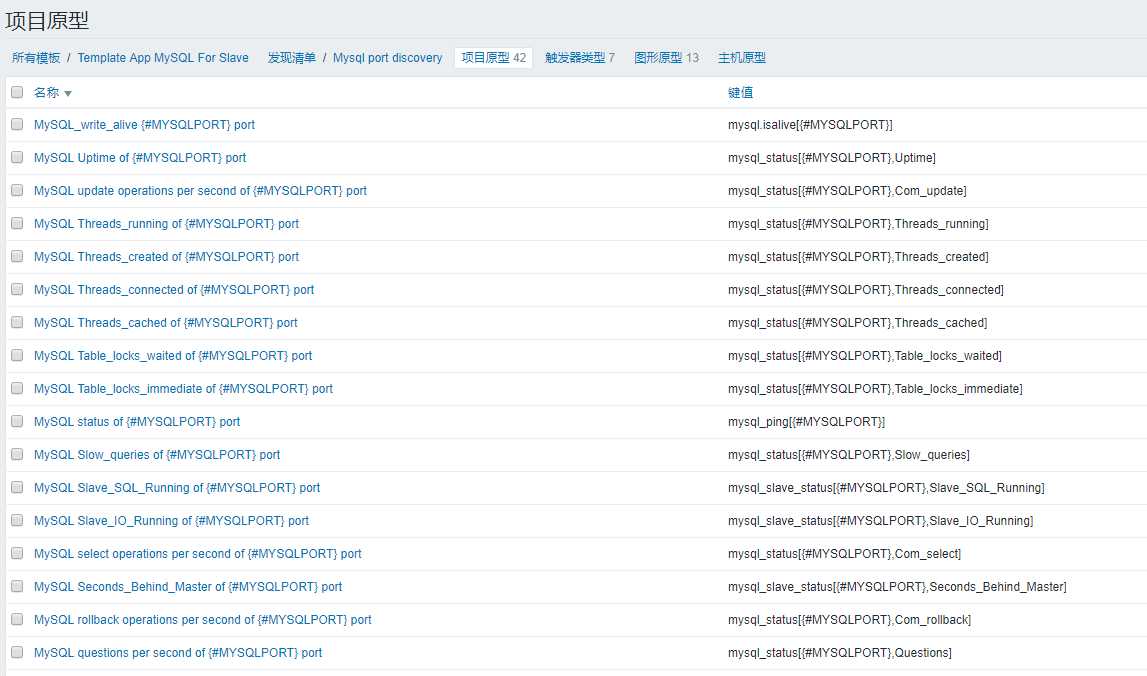Click key ending with Questions]

click(x=840, y=653)
